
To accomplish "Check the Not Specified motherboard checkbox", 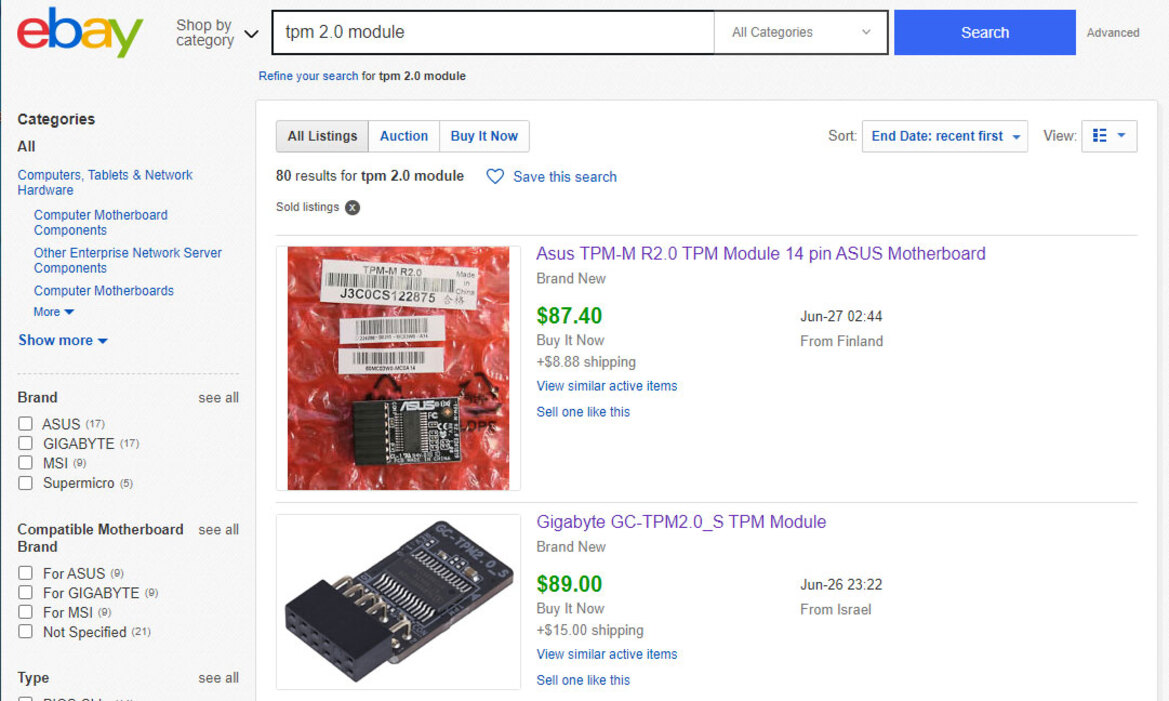I will pyautogui.click(x=24, y=632).
